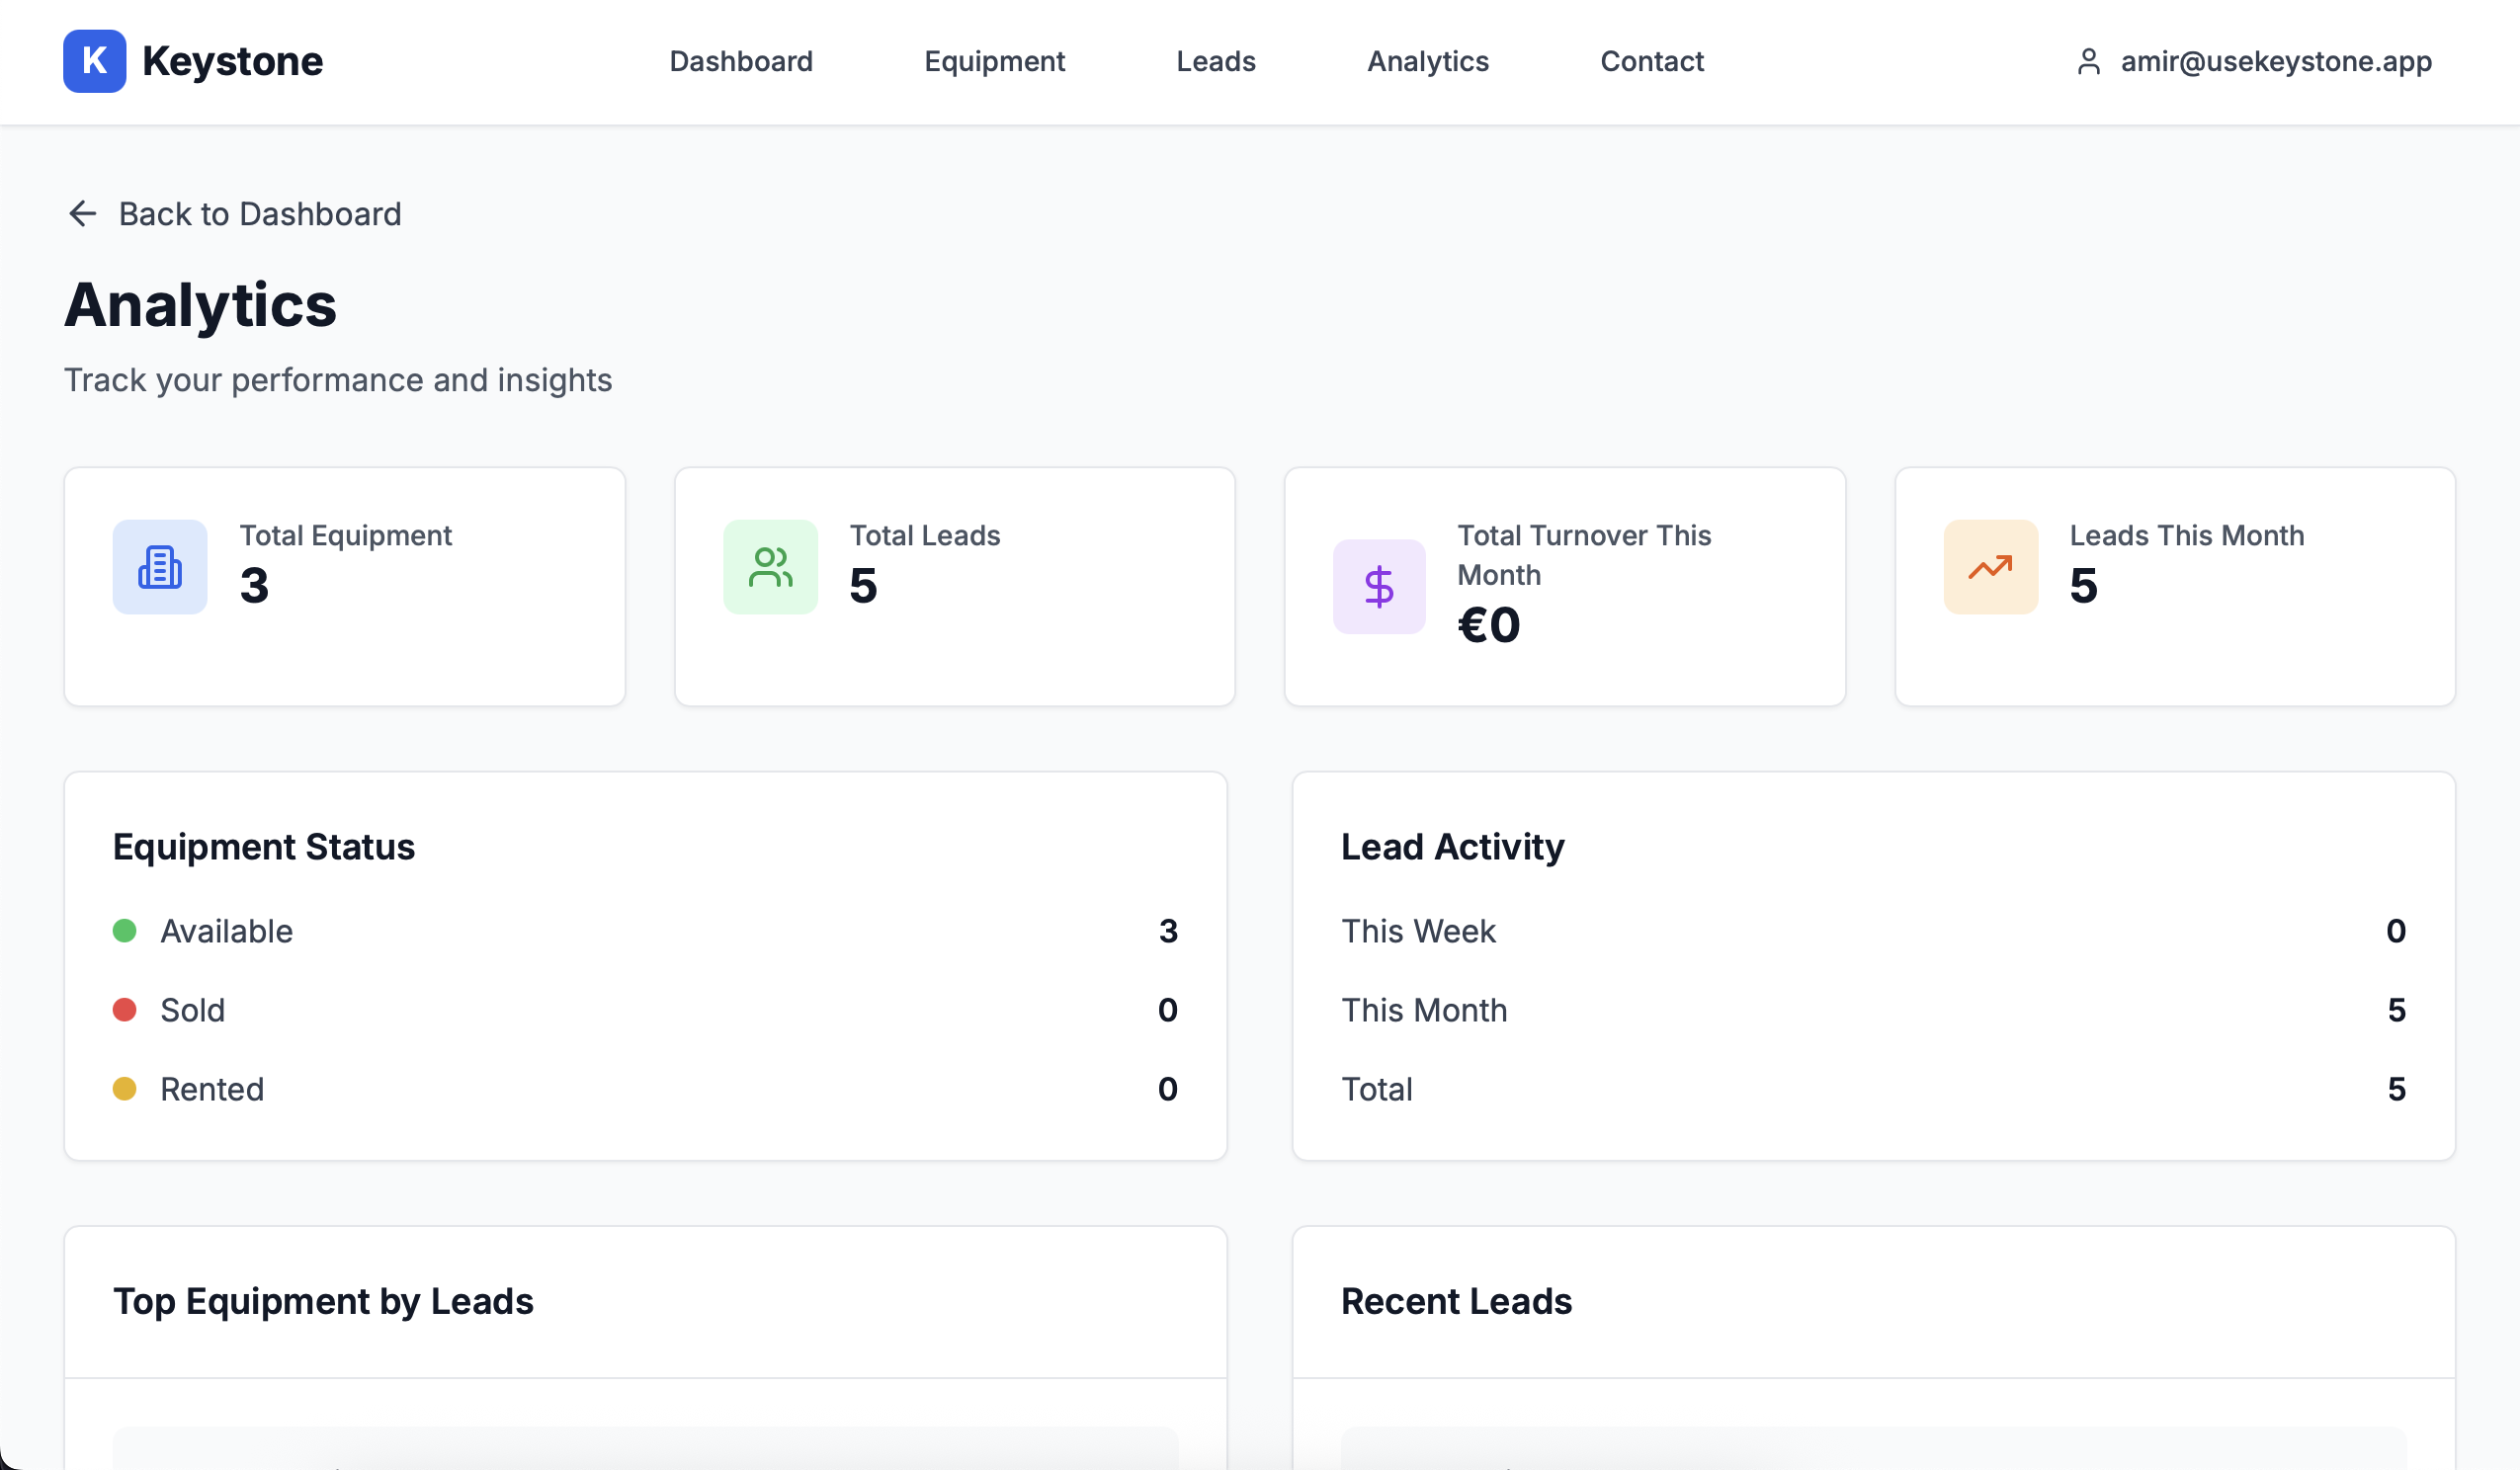
Task: Click the Keystone brand name
Action: pos(232,62)
